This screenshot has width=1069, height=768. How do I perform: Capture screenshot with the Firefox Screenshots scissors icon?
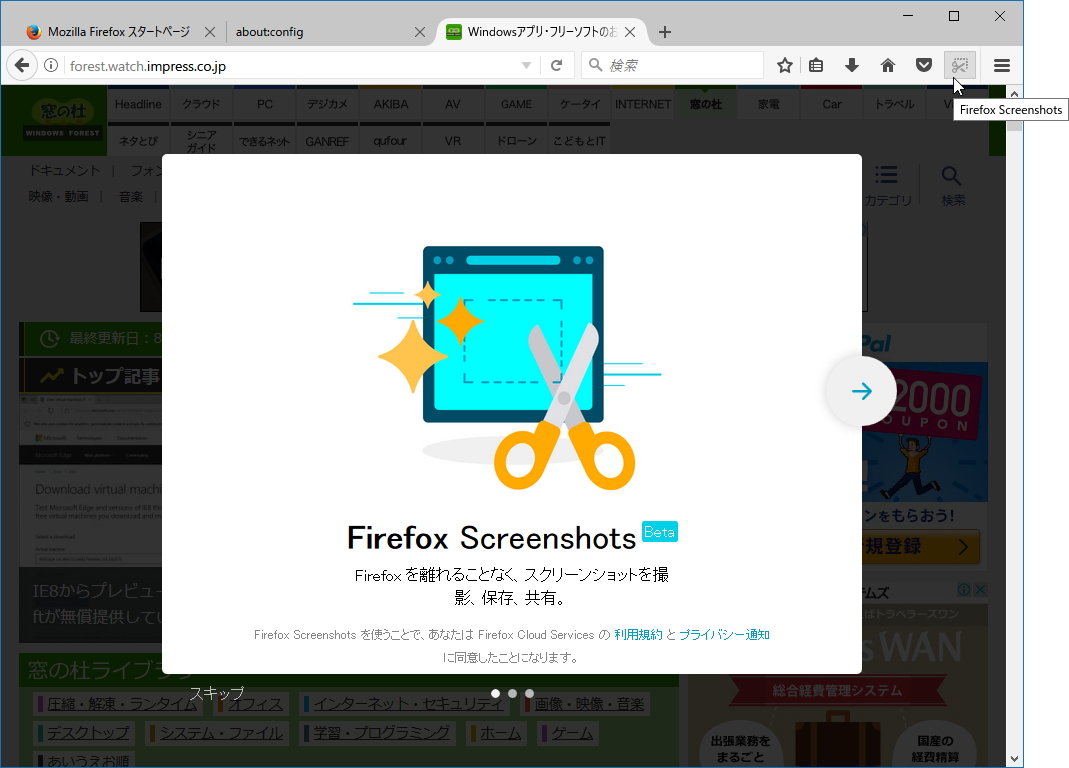pyautogui.click(x=959, y=64)
